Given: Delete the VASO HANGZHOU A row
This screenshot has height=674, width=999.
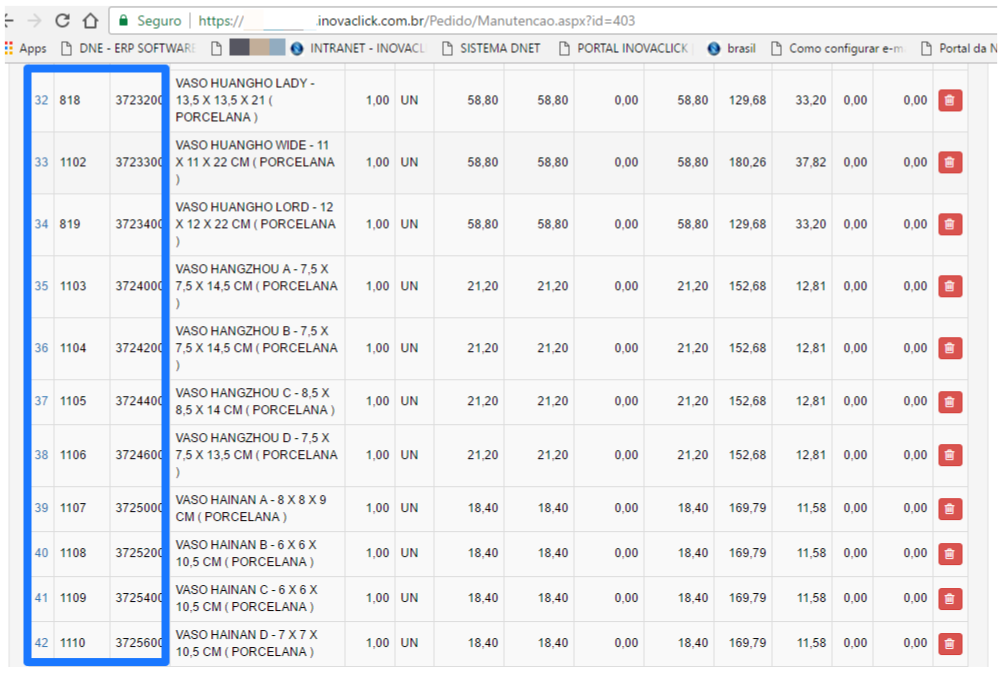Looking at the screenshot, I should click(949, 286).
